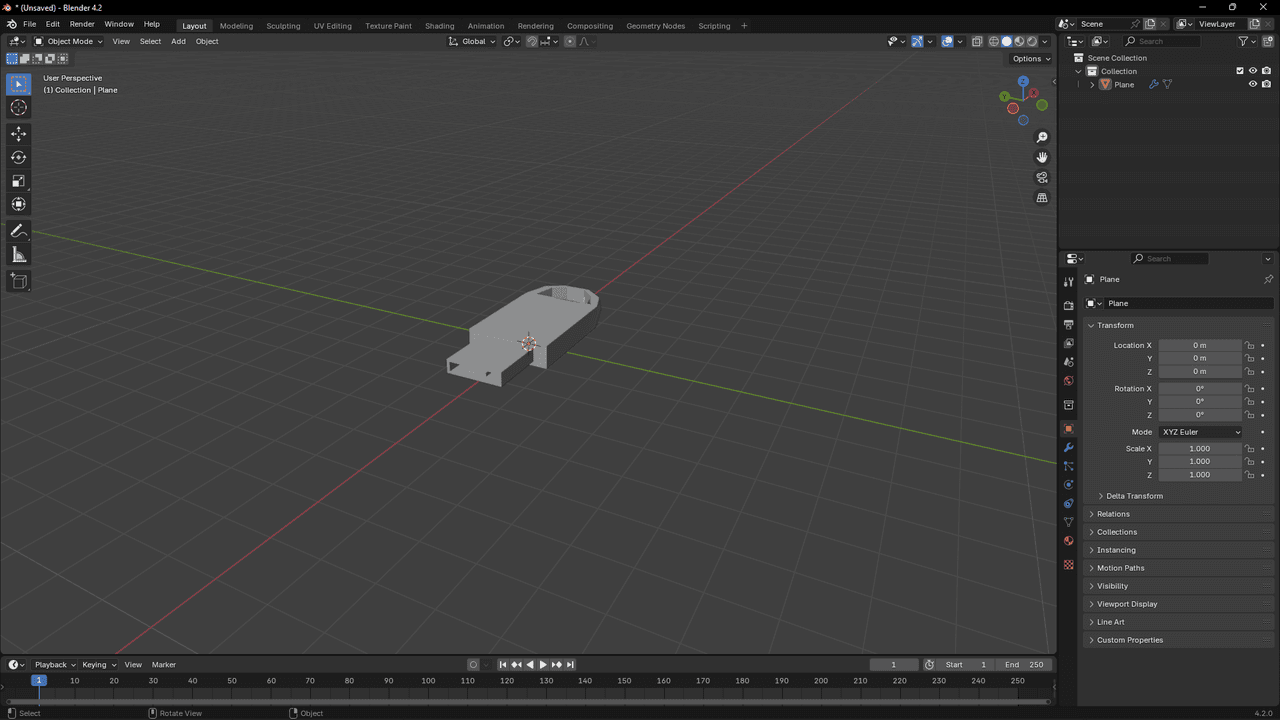
Task: Select the Measure tool
Action: (18, 255)
